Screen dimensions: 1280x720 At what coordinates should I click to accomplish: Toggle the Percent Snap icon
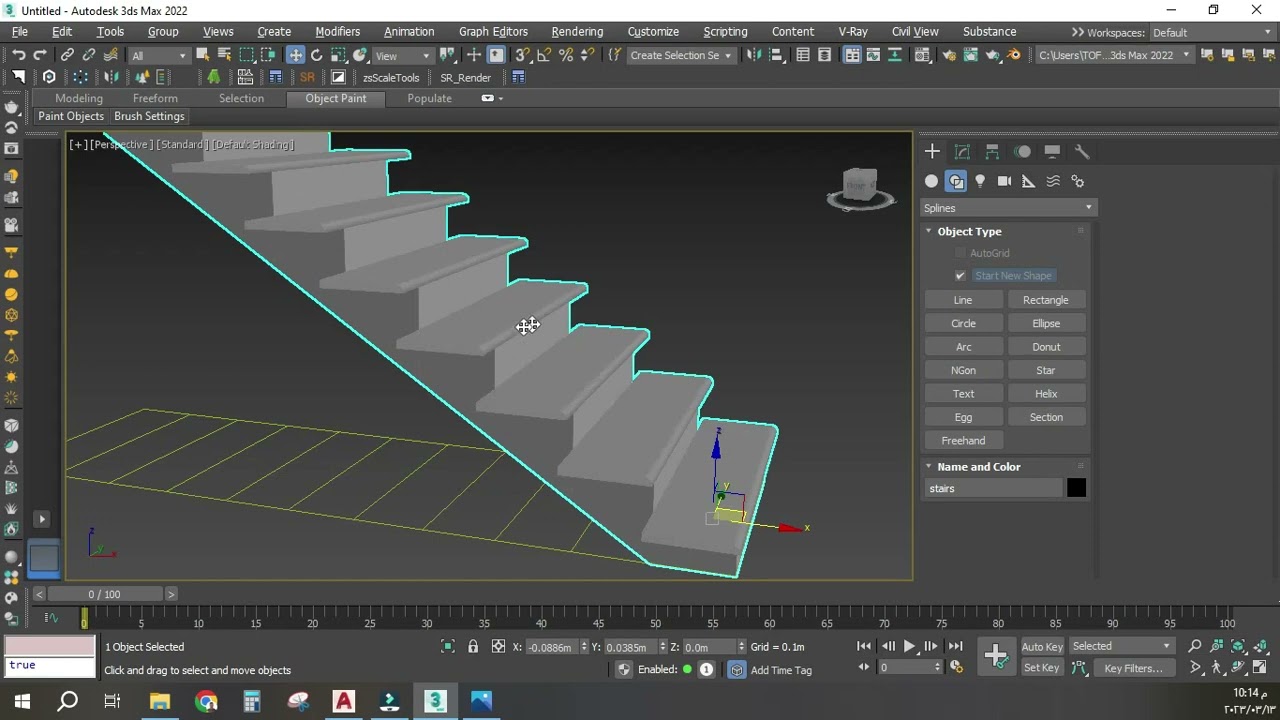[566, 55]
